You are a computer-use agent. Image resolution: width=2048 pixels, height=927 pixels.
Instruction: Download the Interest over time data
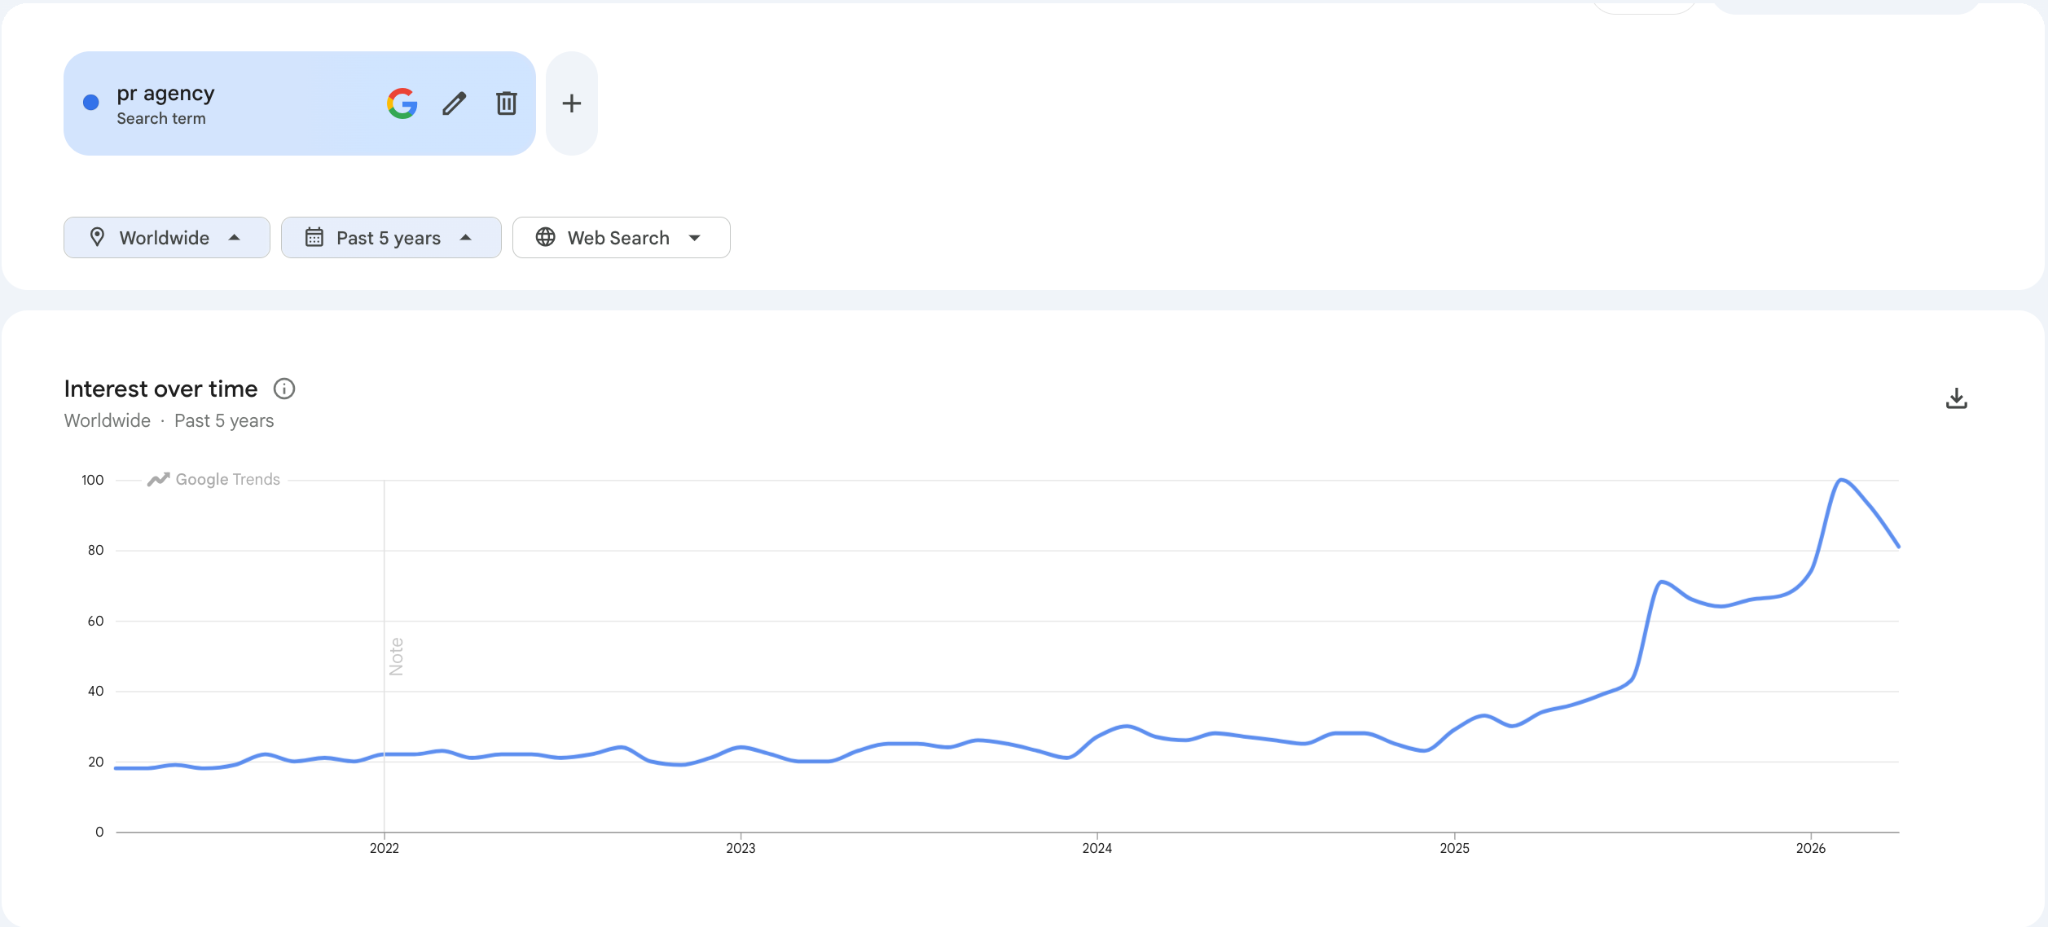tap(1956, 397)
